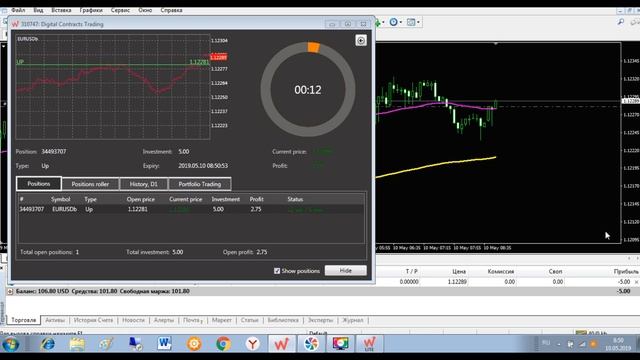The image size is (640, 360).
Task: Click the red 1.12289 price label on mini chart
Action: coord(218,57)
